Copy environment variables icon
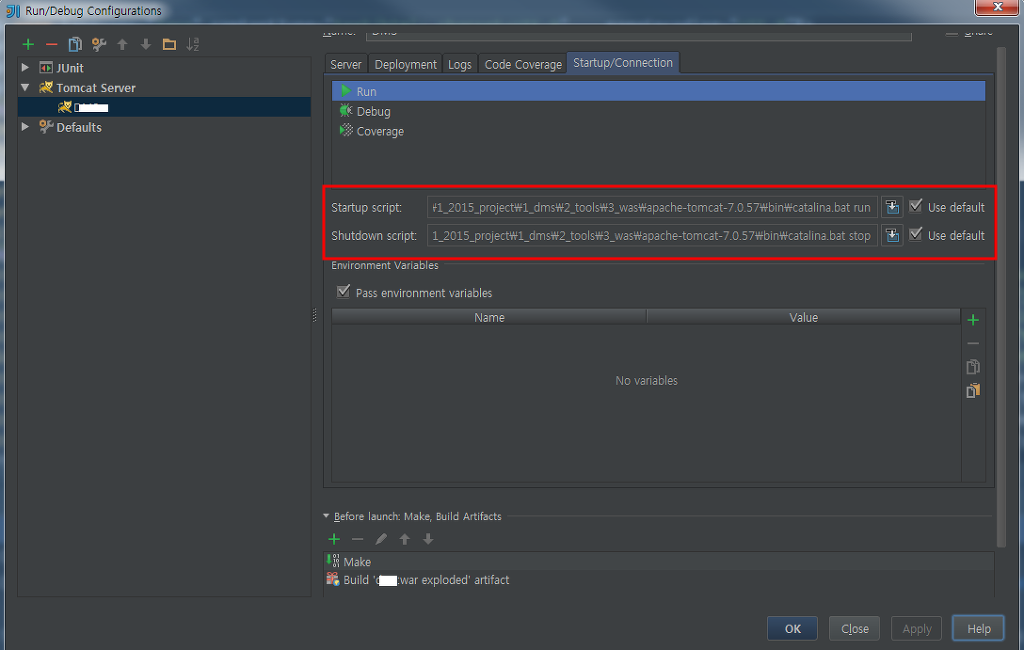 click(x=973, y=367)
